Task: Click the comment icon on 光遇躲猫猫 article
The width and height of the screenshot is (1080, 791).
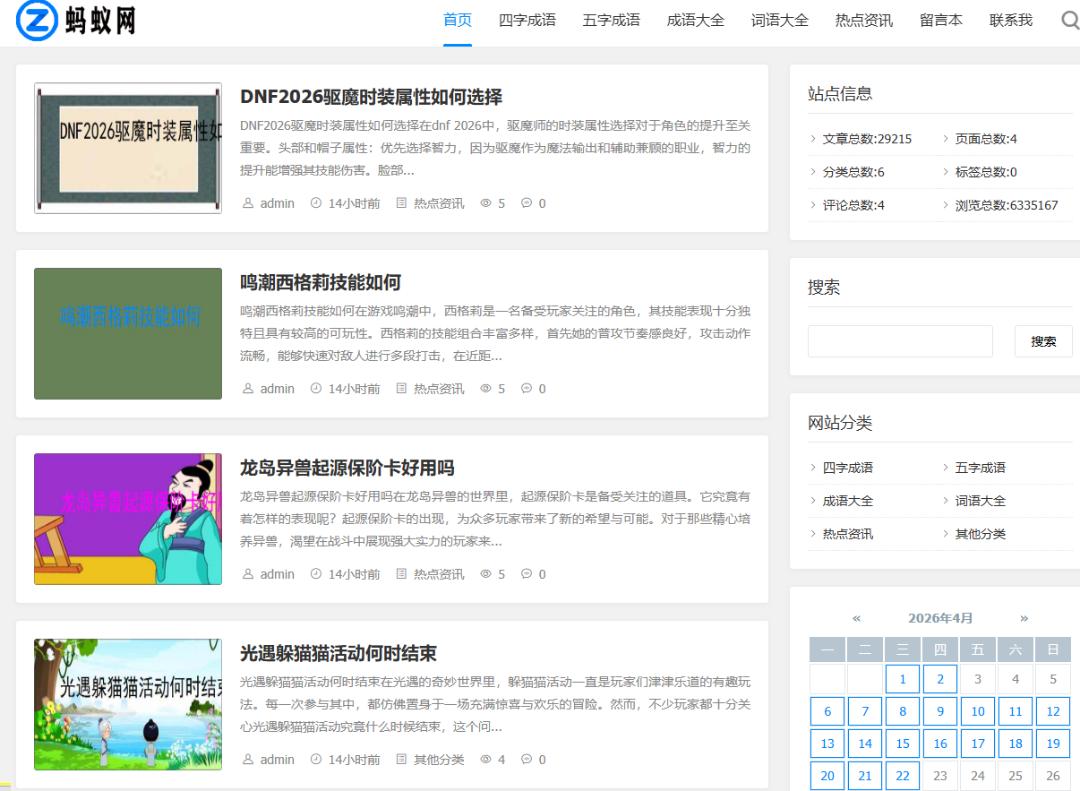Action: 526,760
